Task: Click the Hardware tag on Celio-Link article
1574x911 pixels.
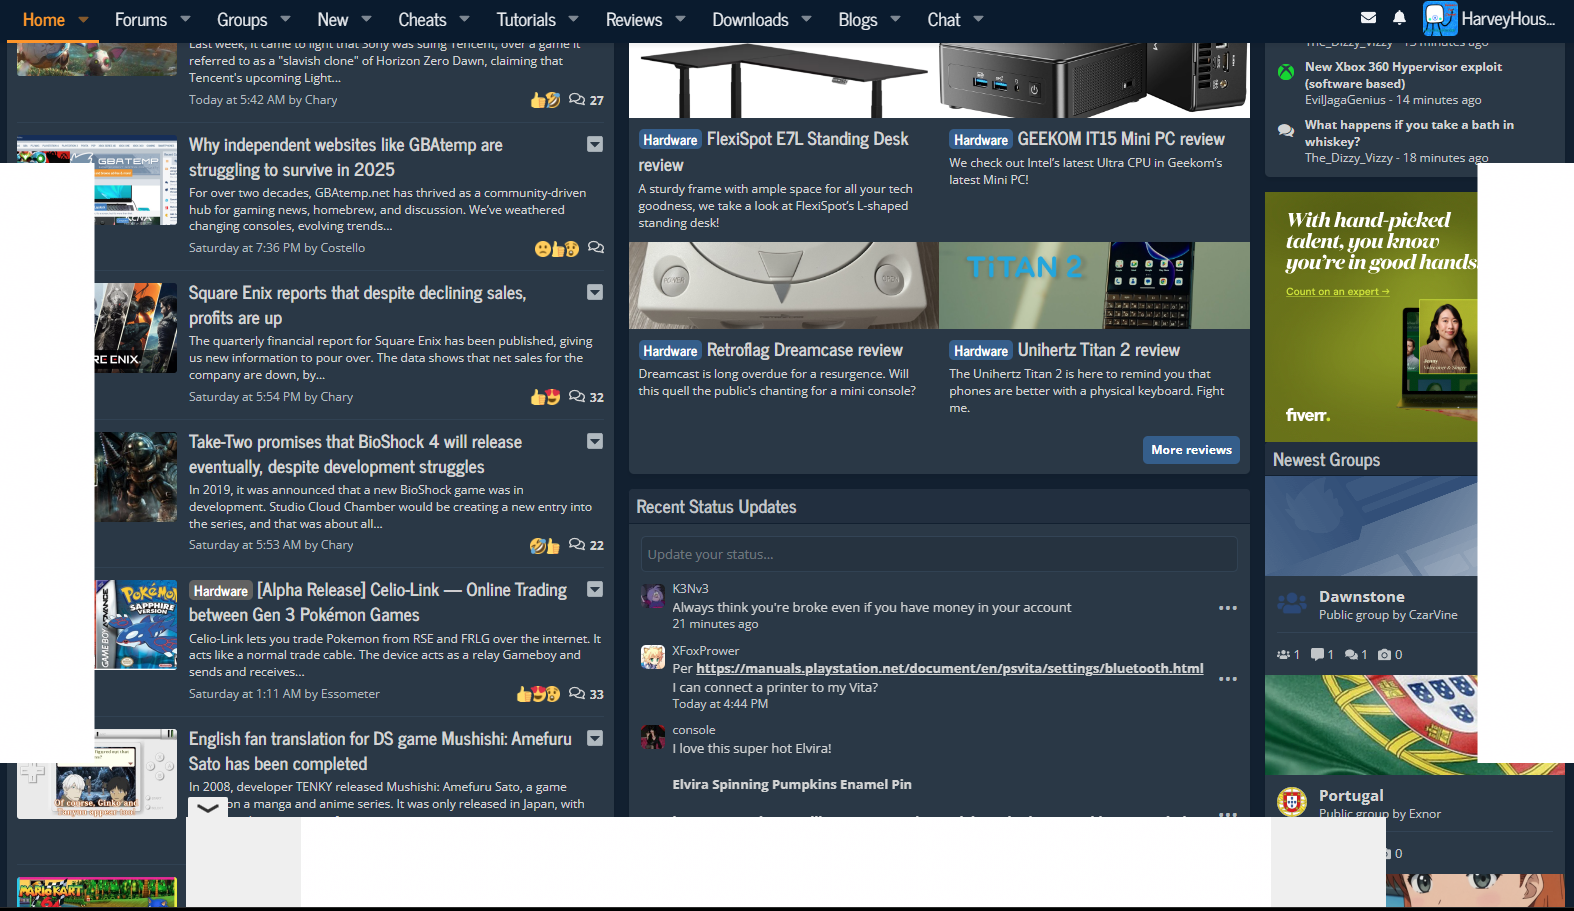Action: 220,591
